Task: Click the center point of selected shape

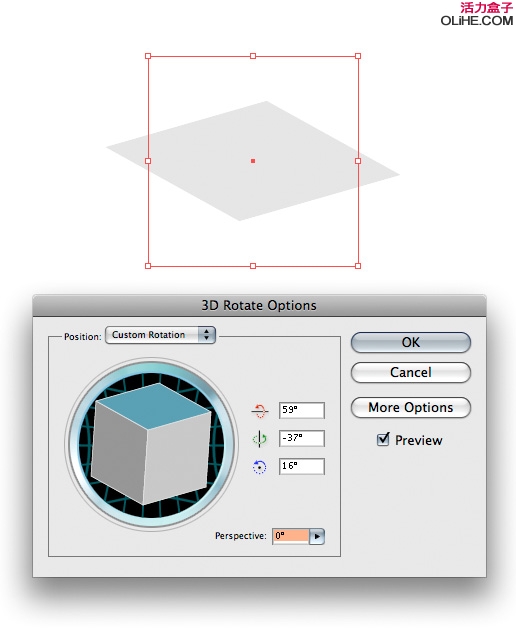Action: (x=253, y=161)
